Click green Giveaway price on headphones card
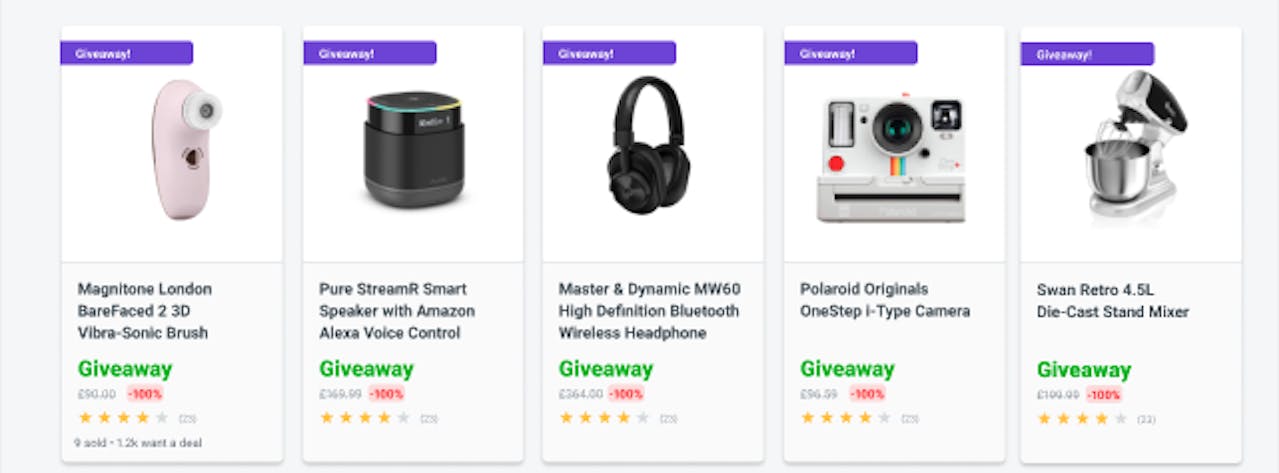The height and width of the screenshot is (473, 1279). click(605, 369)
